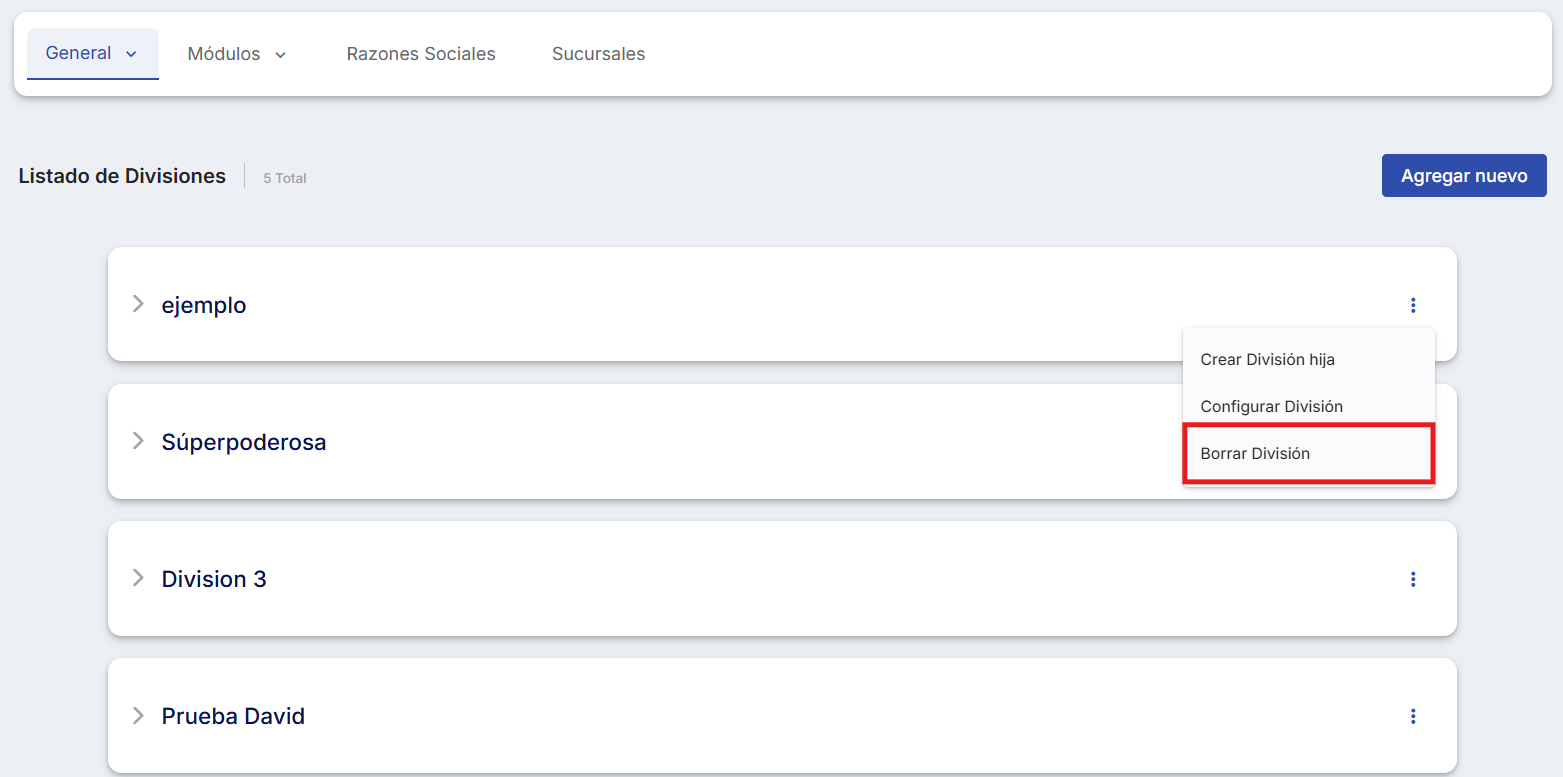Expand the Súperpoderosa division chevron
The height and width of the screenshot is (777, 1563).
pyautogui.click(x=138, y=441)
